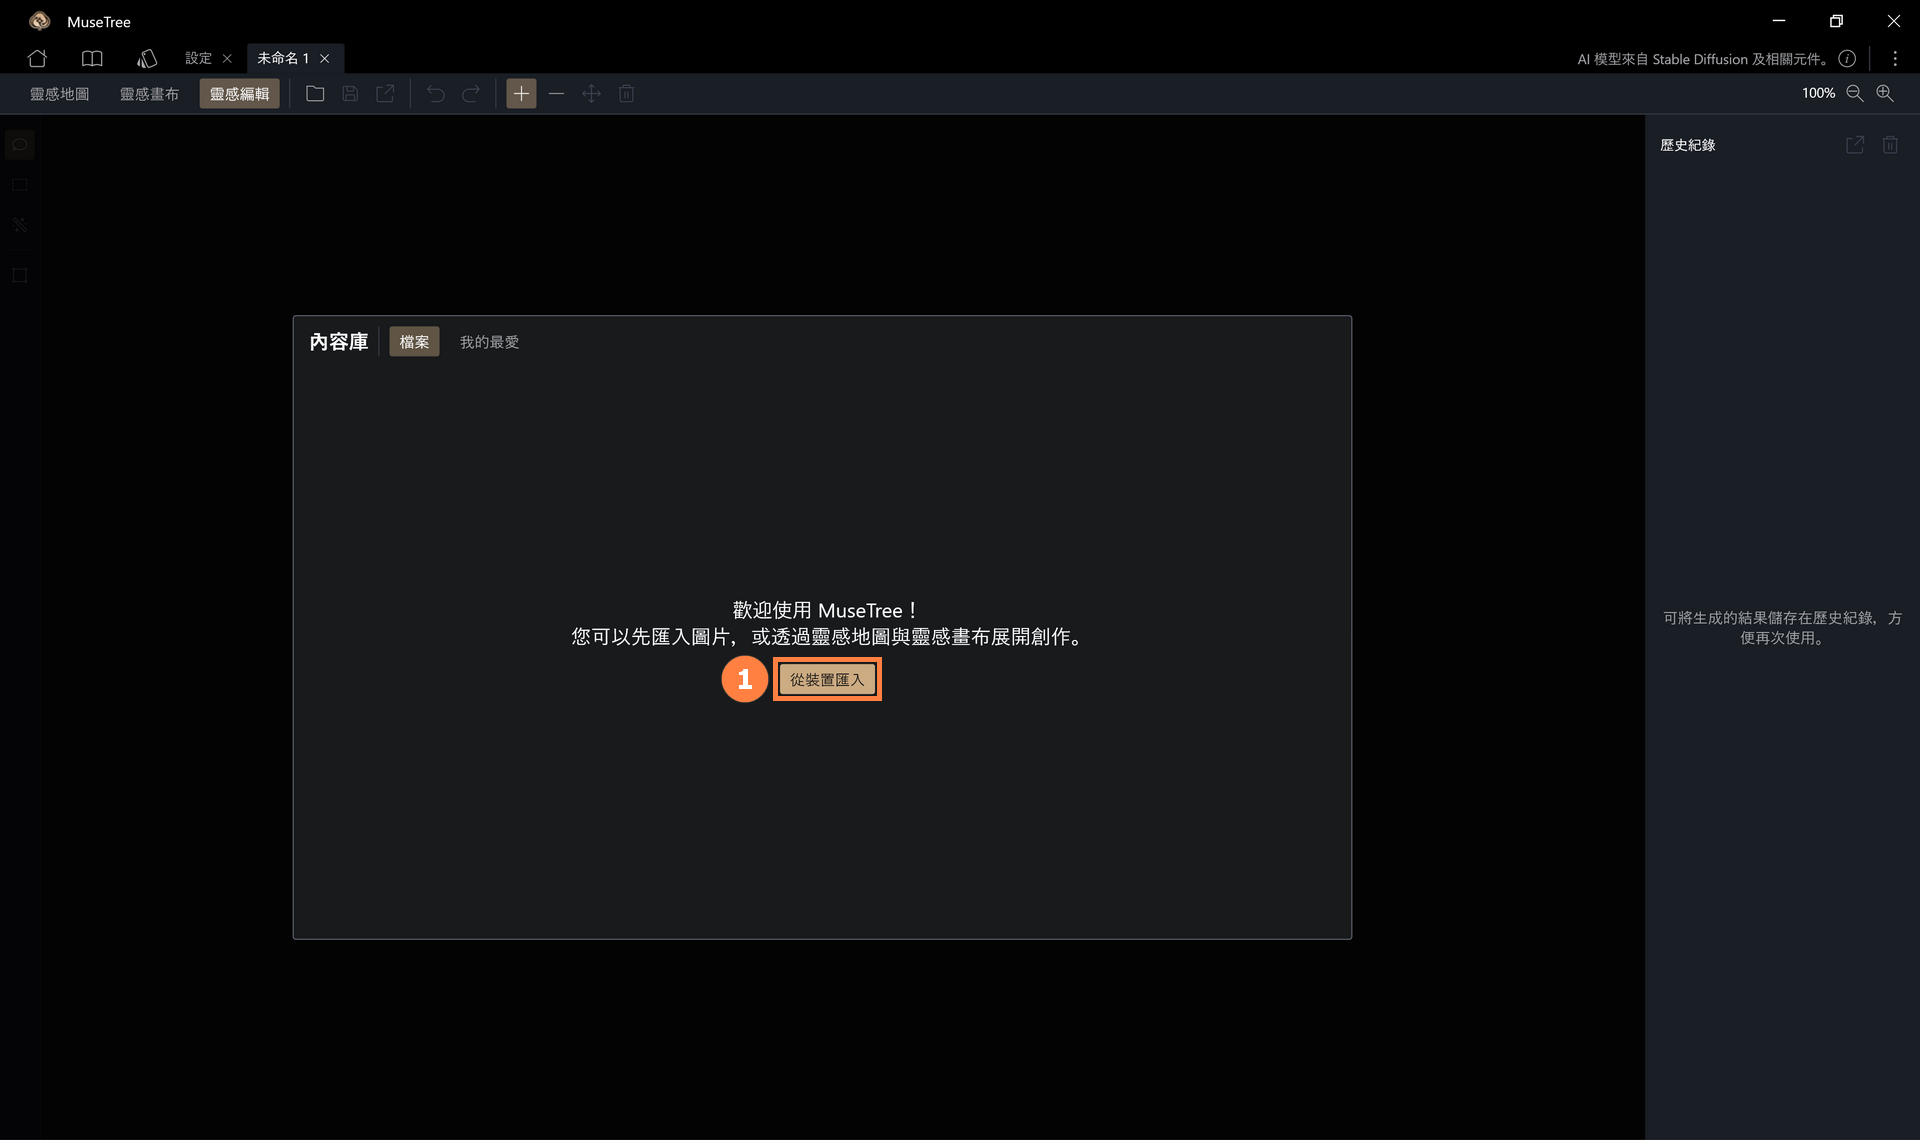The image size is (1920, 1140).
Task: Close the 未命名 1 tab
Action: tap(324, 59)
